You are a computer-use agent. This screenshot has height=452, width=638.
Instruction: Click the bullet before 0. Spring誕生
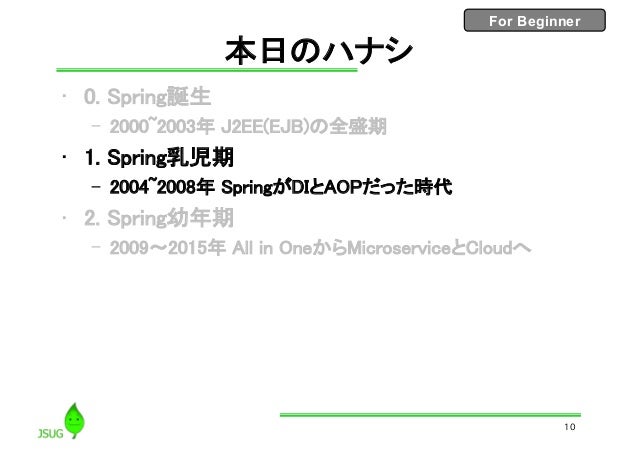pos(64,97)
